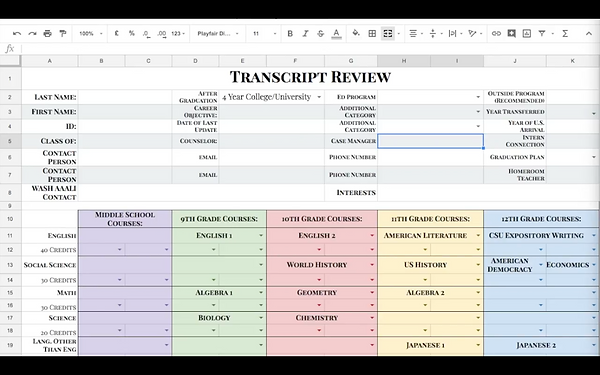Open the World History course dropdown
The image size is (600, 375).
[372, 265]
